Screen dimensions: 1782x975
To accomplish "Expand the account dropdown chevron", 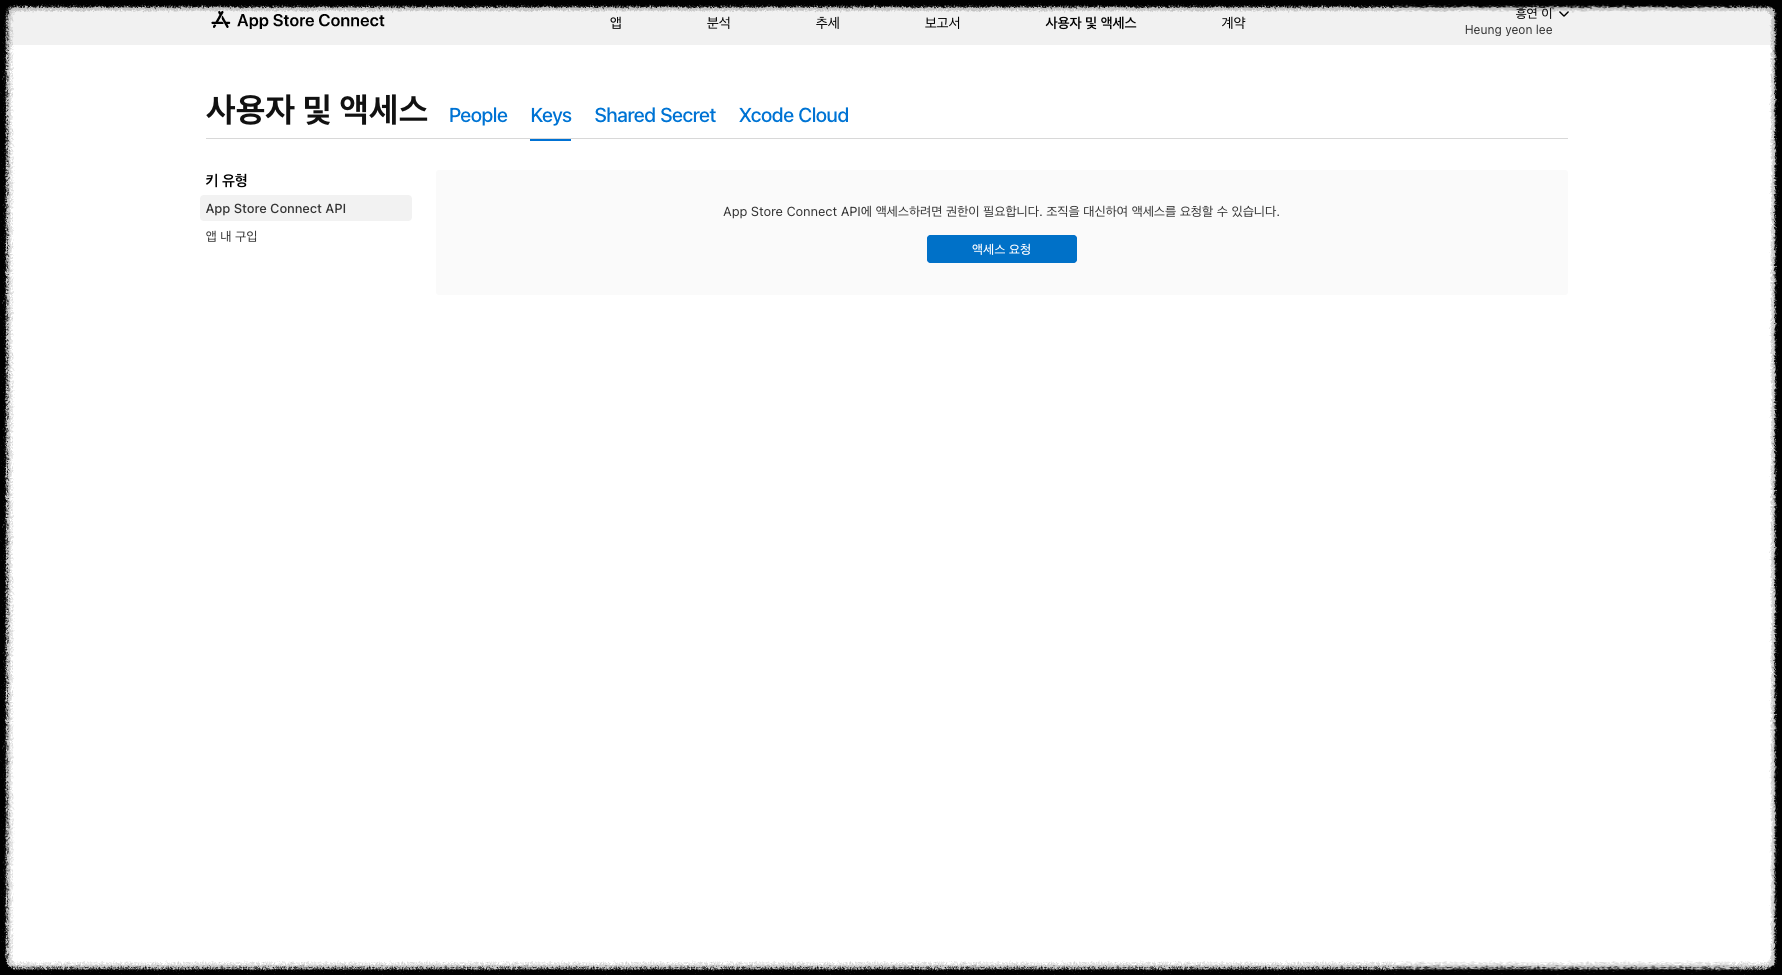I will point(1564,14).
